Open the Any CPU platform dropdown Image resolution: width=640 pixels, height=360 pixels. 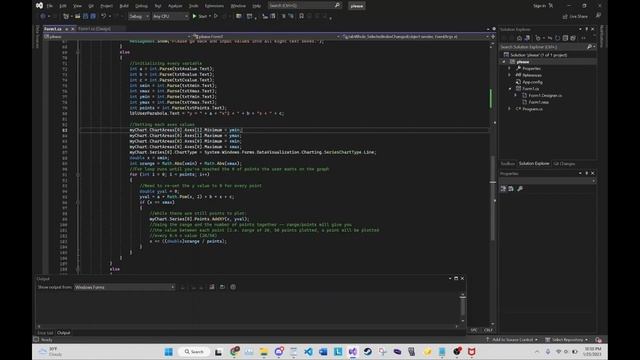[x=170, y=16]
